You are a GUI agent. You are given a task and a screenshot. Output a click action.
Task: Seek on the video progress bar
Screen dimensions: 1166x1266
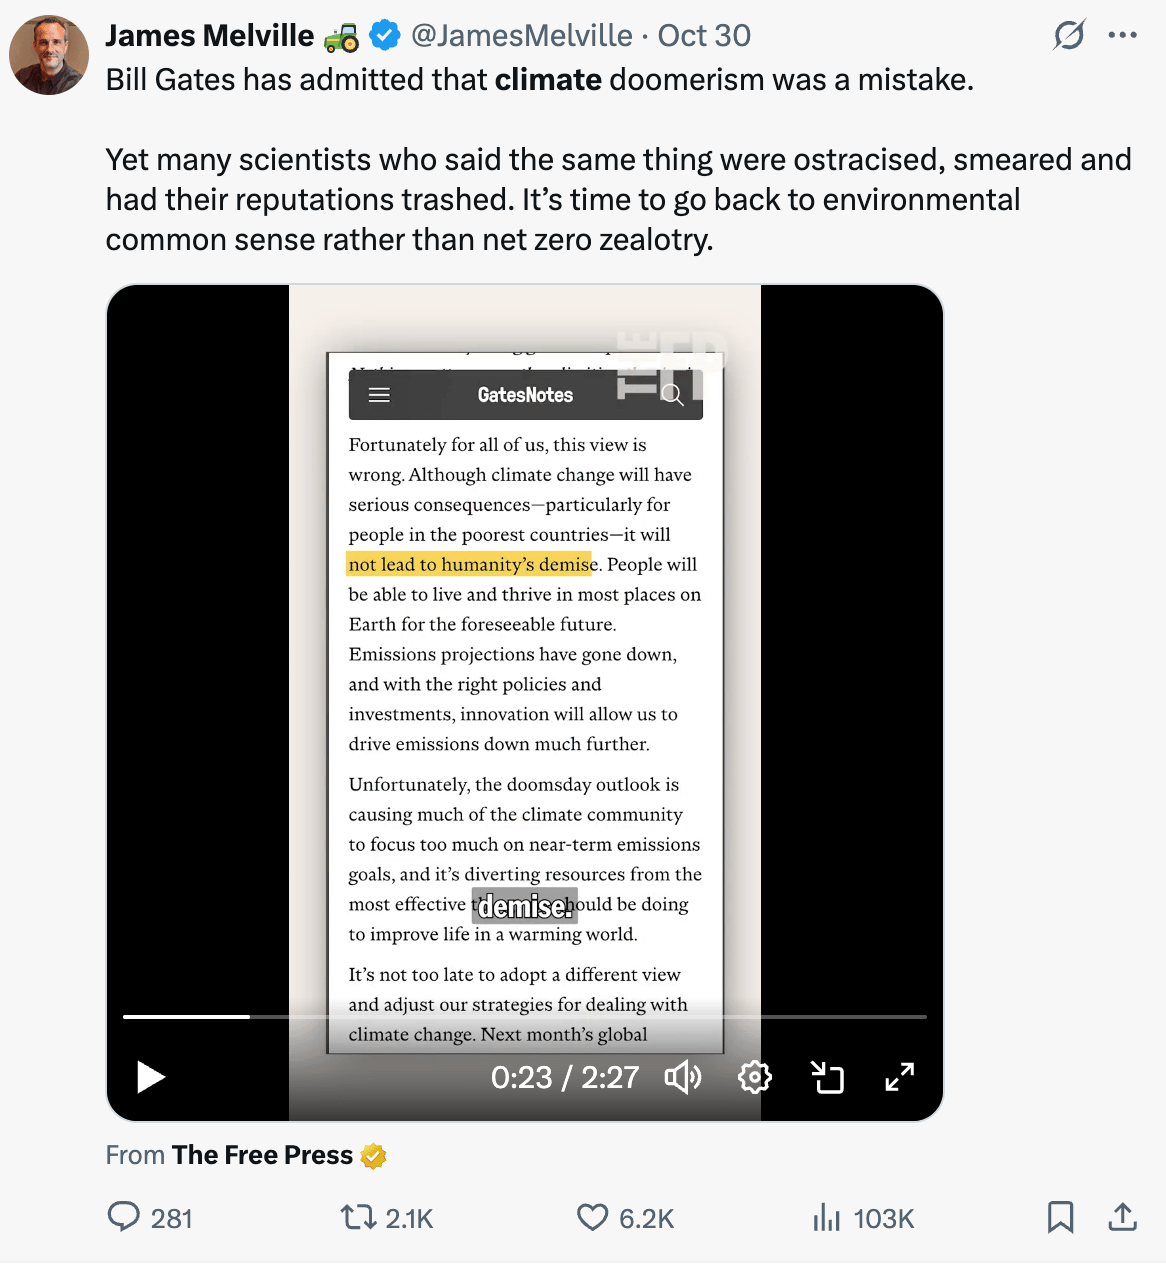point(525,1017)
